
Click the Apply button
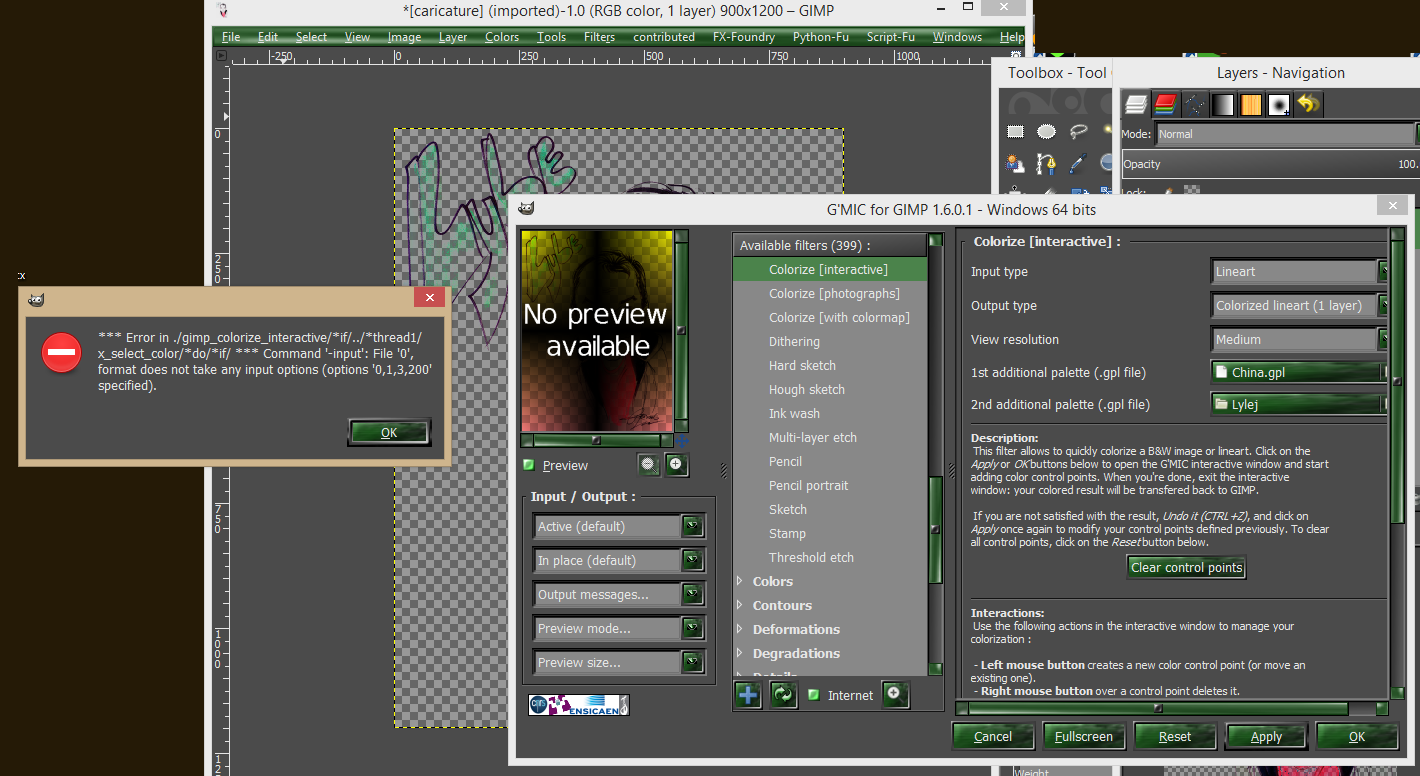[1266, 736]
